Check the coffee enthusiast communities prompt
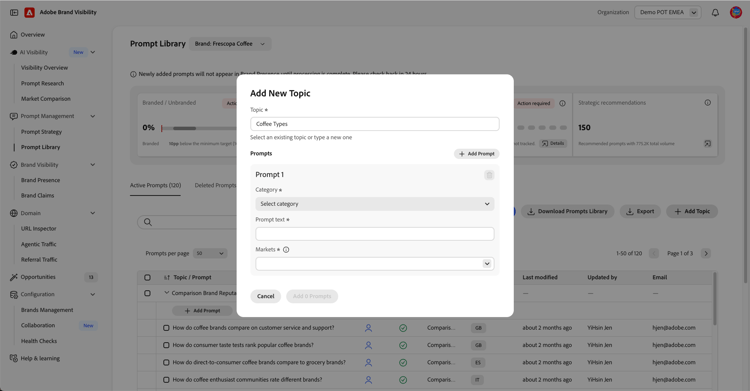750x391 pixels. click(166, 380)
